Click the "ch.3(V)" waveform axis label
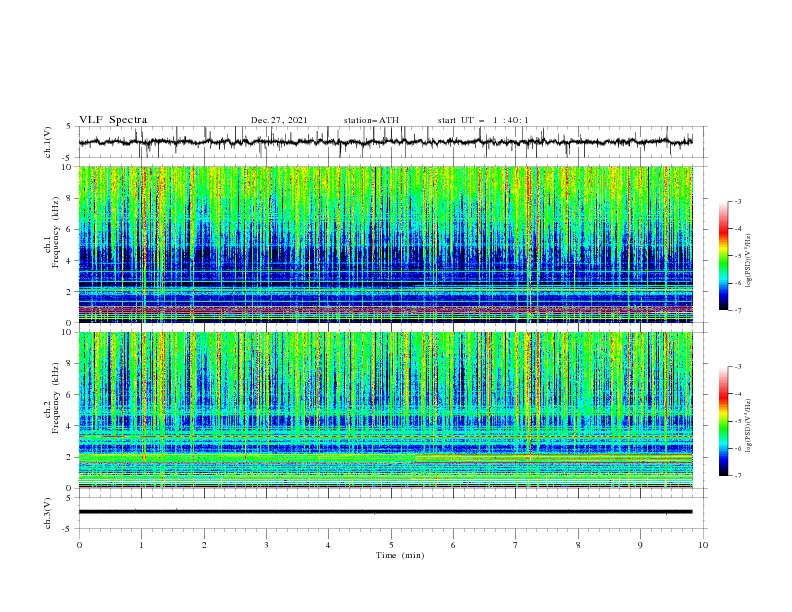The height and width of the screenshot is (612, 792). point(48,513)
